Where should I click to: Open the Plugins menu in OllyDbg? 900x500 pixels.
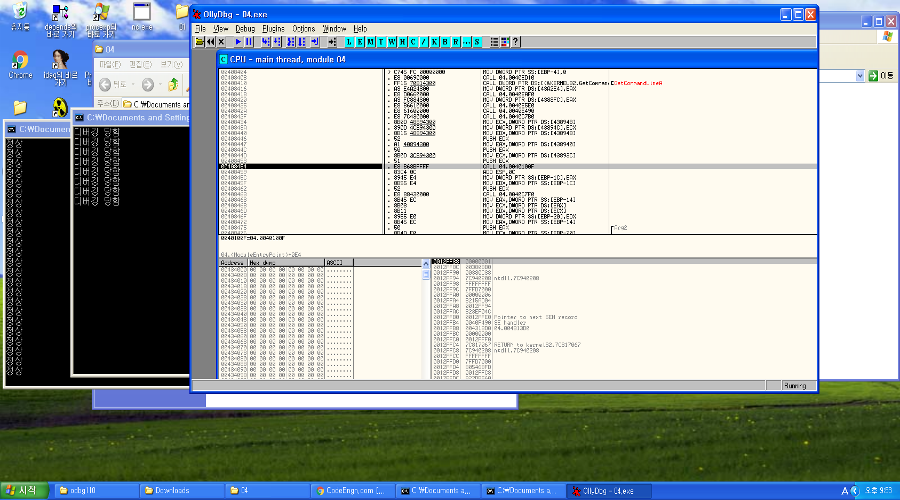pyautogui.click(x=273, y=29)
